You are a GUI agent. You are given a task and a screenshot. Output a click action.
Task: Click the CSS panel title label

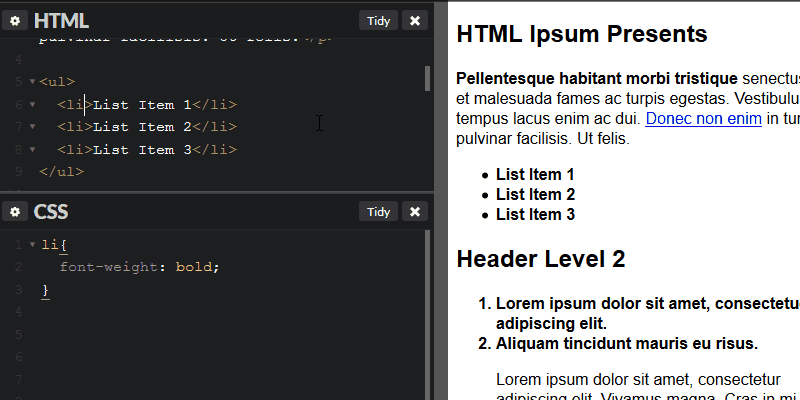pyautogui.click(x=51, y=212)
